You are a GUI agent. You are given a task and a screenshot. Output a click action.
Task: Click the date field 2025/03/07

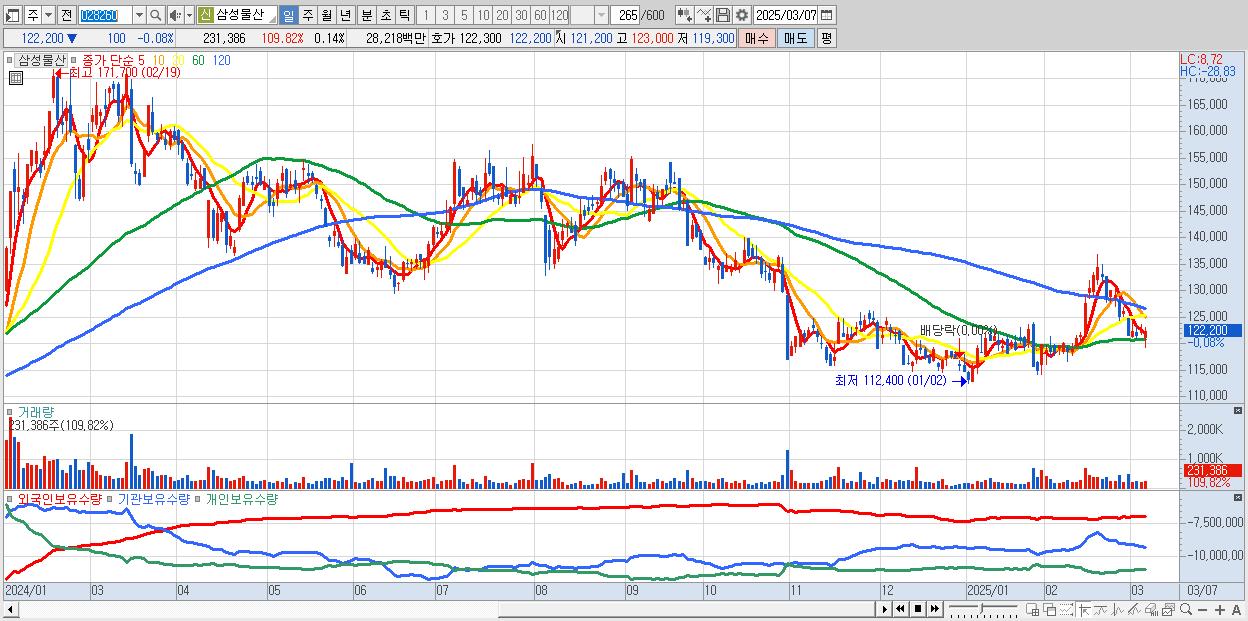click(786, 16)
